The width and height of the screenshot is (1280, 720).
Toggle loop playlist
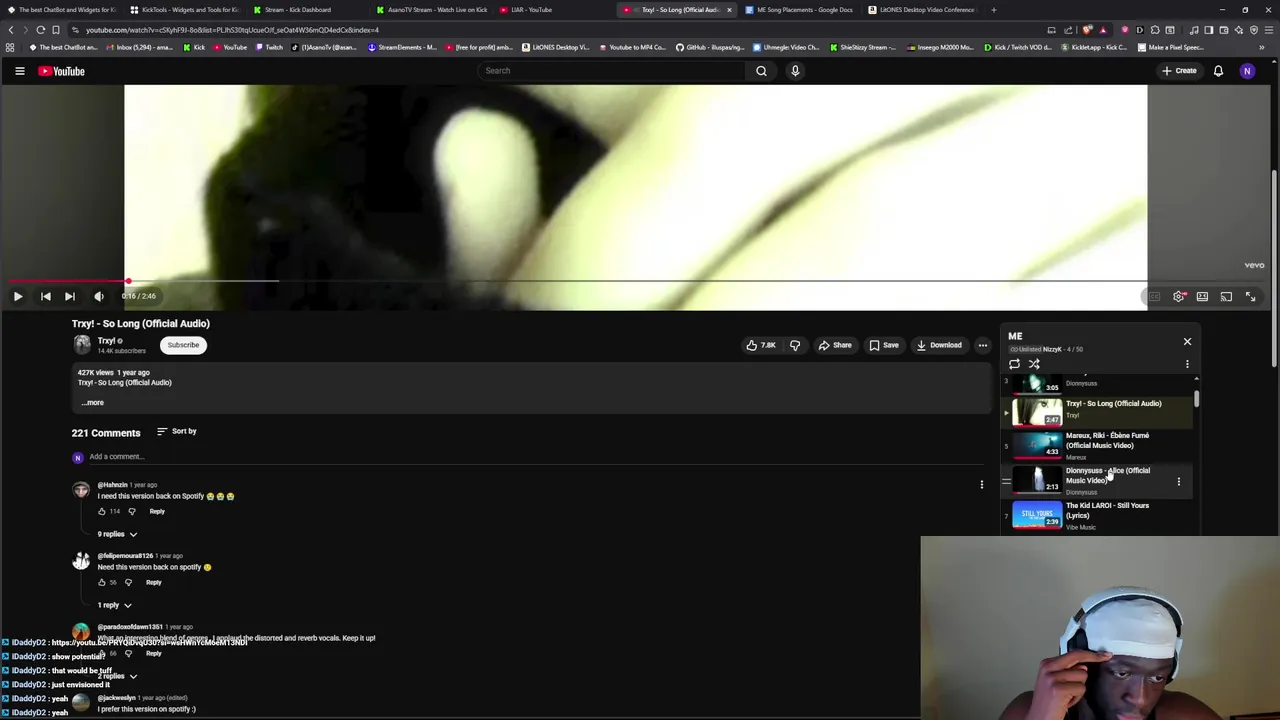point(1014,364)
